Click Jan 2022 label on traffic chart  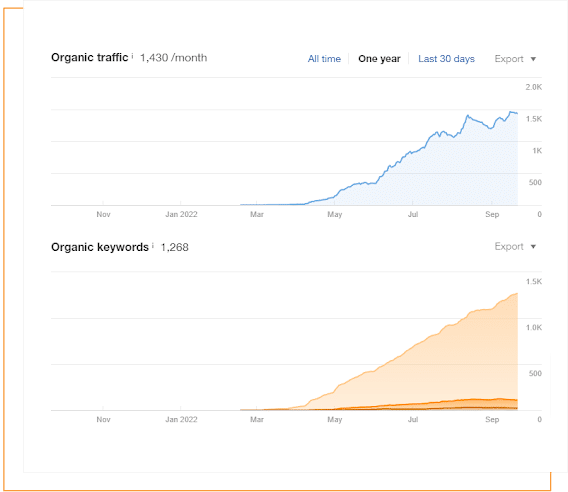point(181,214)
